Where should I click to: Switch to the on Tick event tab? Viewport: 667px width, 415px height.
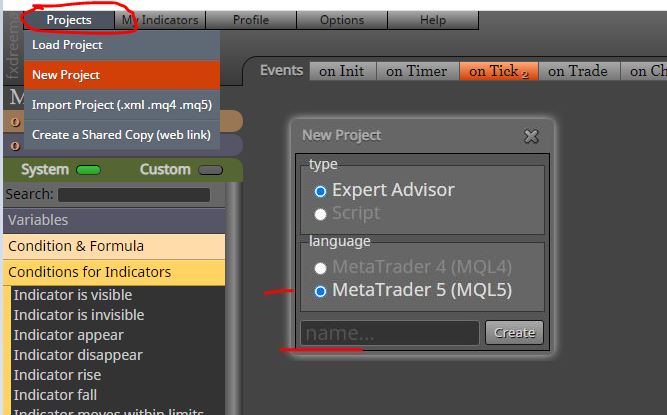click(x=499, y=71)
